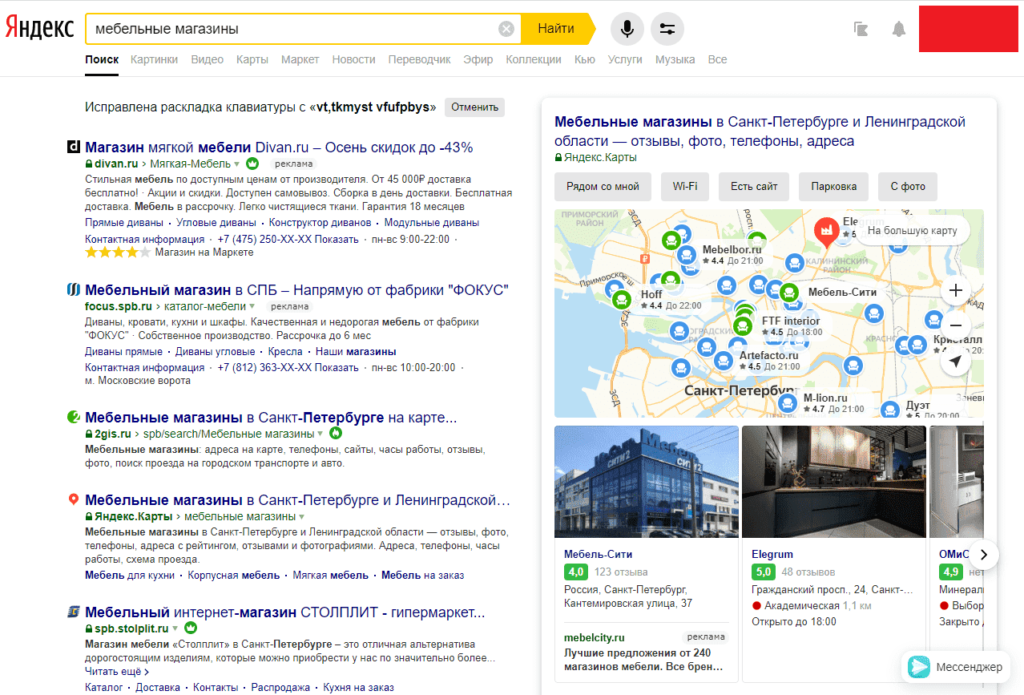Click the map geolocation arrow icon
Viewport: 1024px width, 695px height.
point(955,361)
